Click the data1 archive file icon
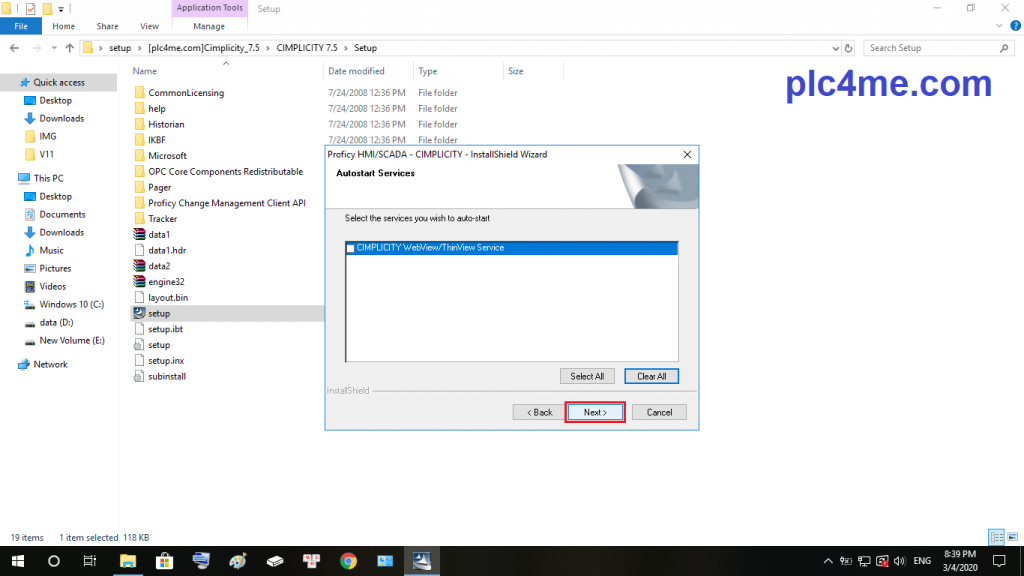1024x576 pixels. 140,234
